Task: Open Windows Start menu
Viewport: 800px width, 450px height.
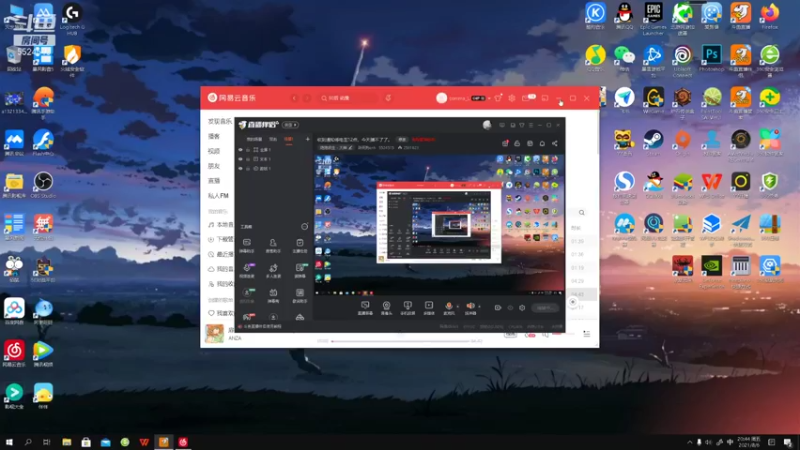Action: coord(9,442)
